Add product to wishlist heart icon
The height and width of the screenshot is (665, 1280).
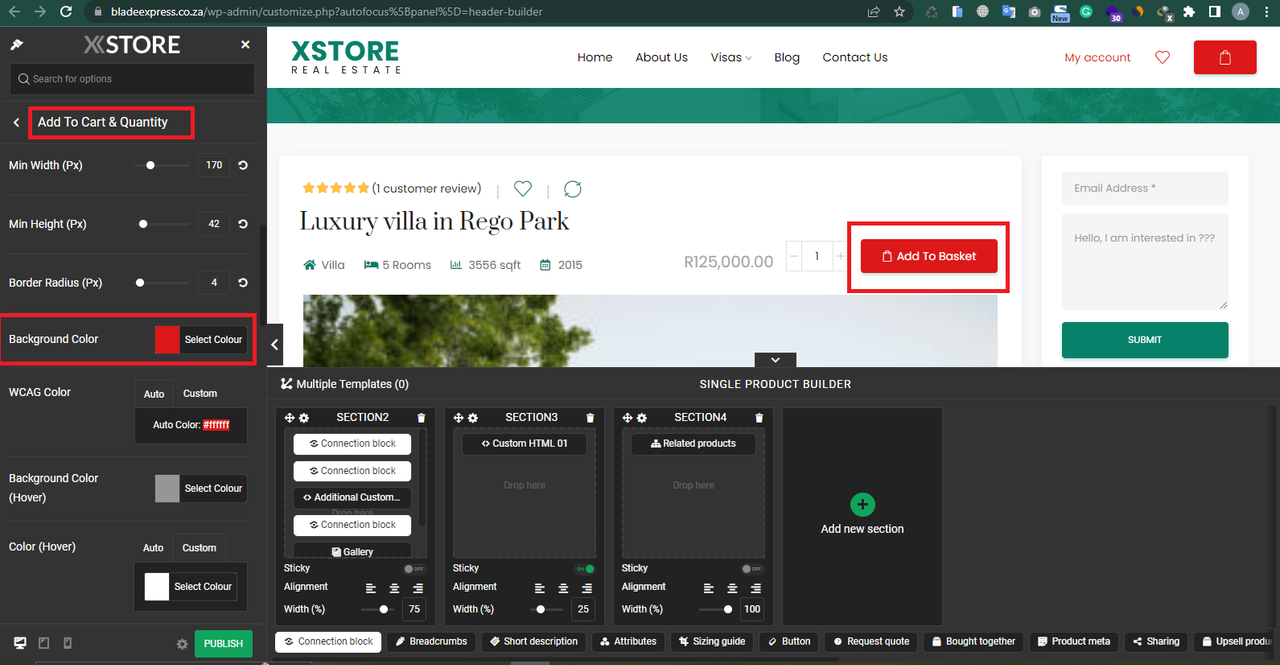point(522,188)
